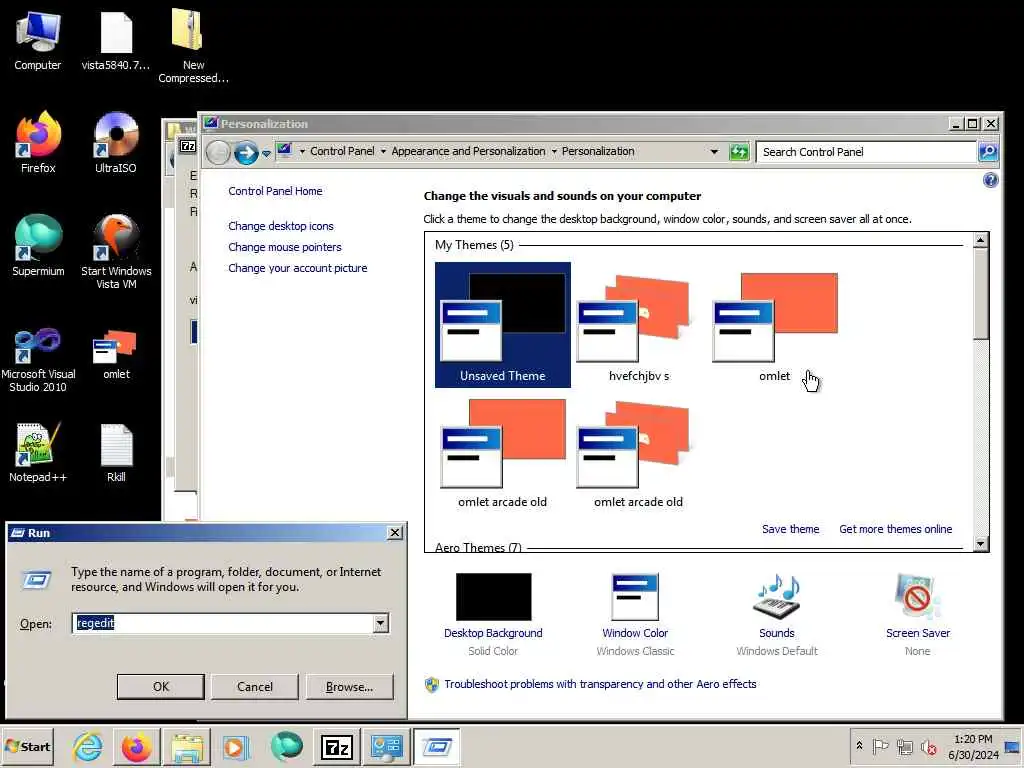Switch to Control Panel taskbar button
1024x768 pixels.
(387, 746)
